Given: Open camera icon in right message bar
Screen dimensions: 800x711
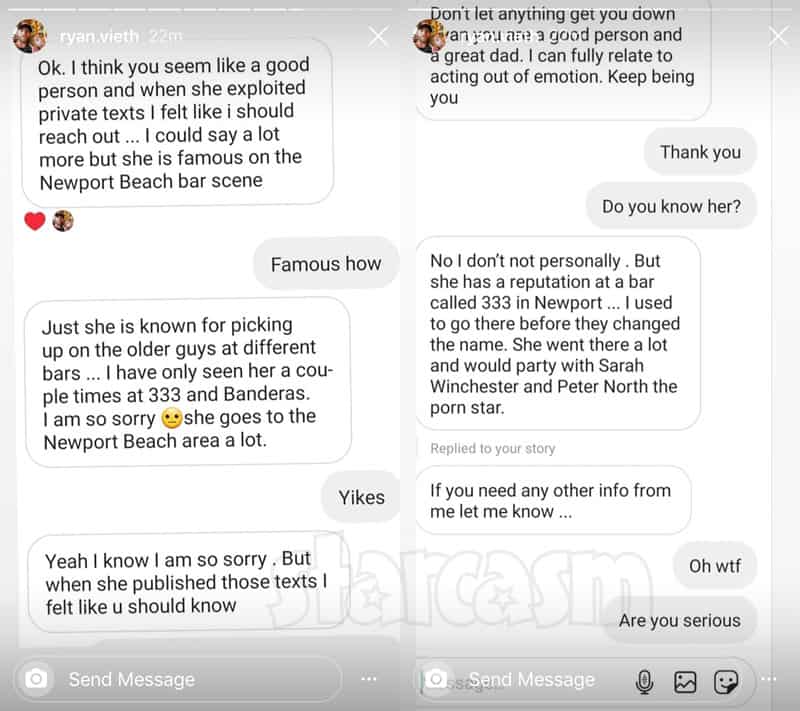Looking at the screenshot, I should pyautogui.click(x=436, y=679).
